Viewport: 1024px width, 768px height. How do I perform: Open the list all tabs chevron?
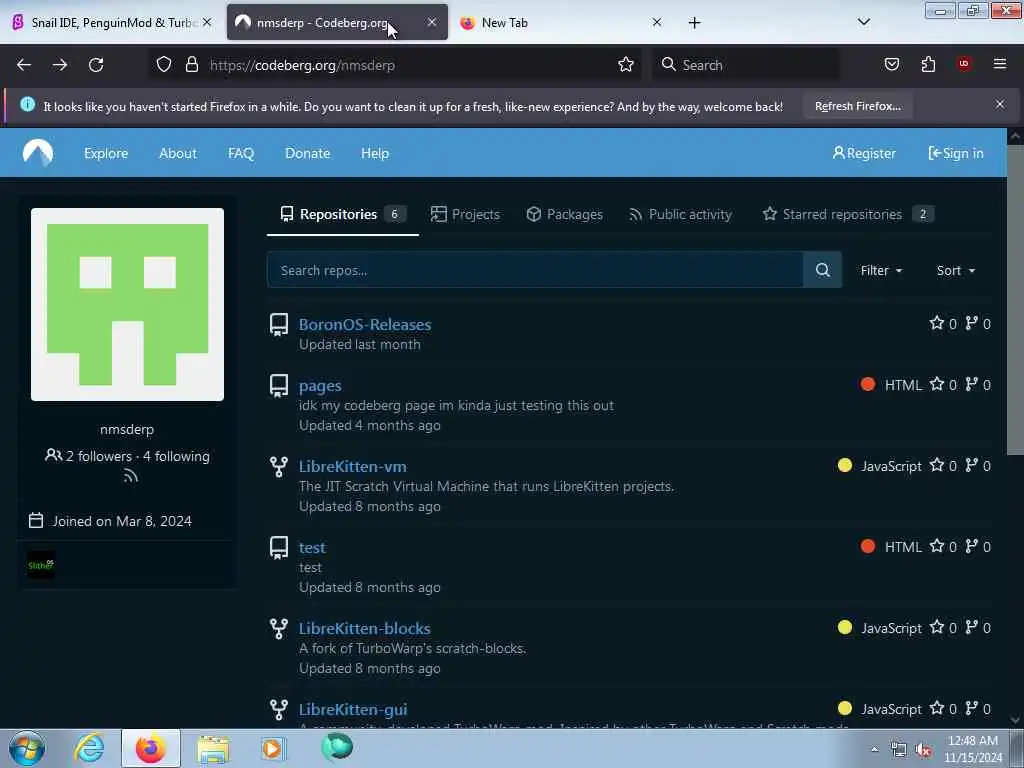tap(863, 22)
